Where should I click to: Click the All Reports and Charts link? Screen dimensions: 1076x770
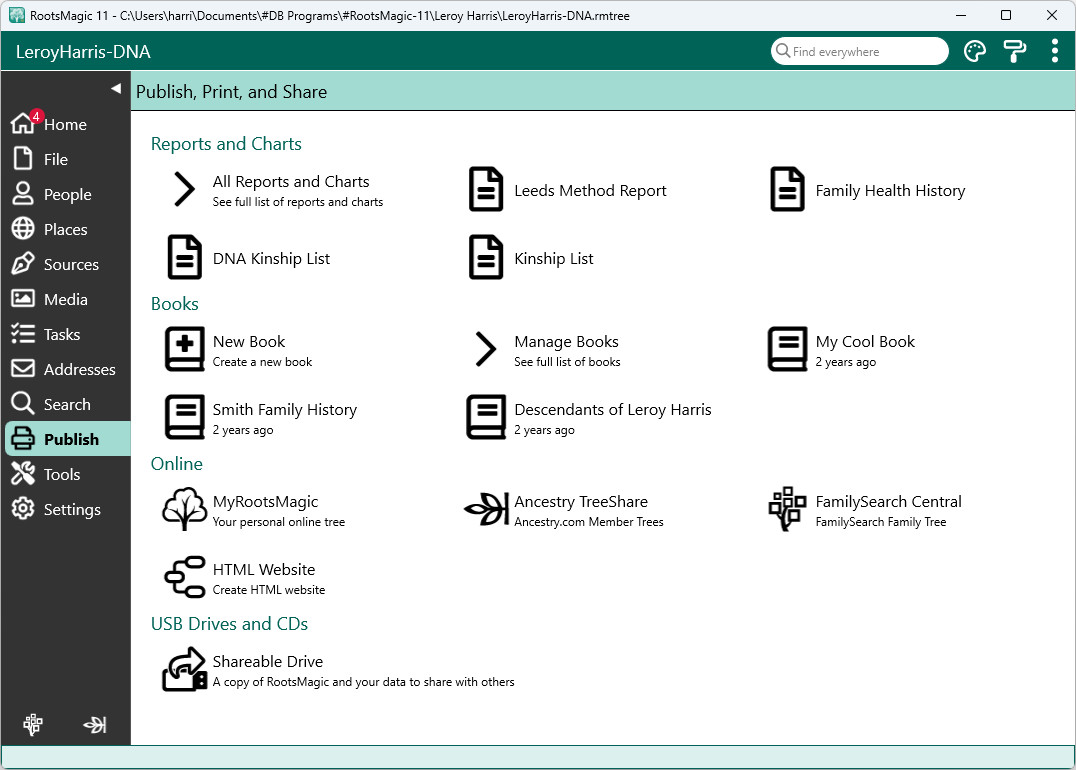point(291,181)
